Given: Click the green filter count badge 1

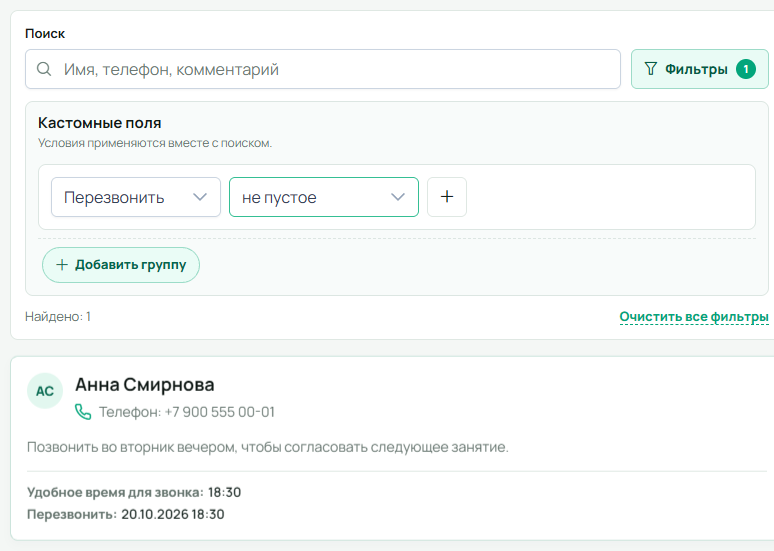Looking at the screenshot, I should click(x=746, y=69).
